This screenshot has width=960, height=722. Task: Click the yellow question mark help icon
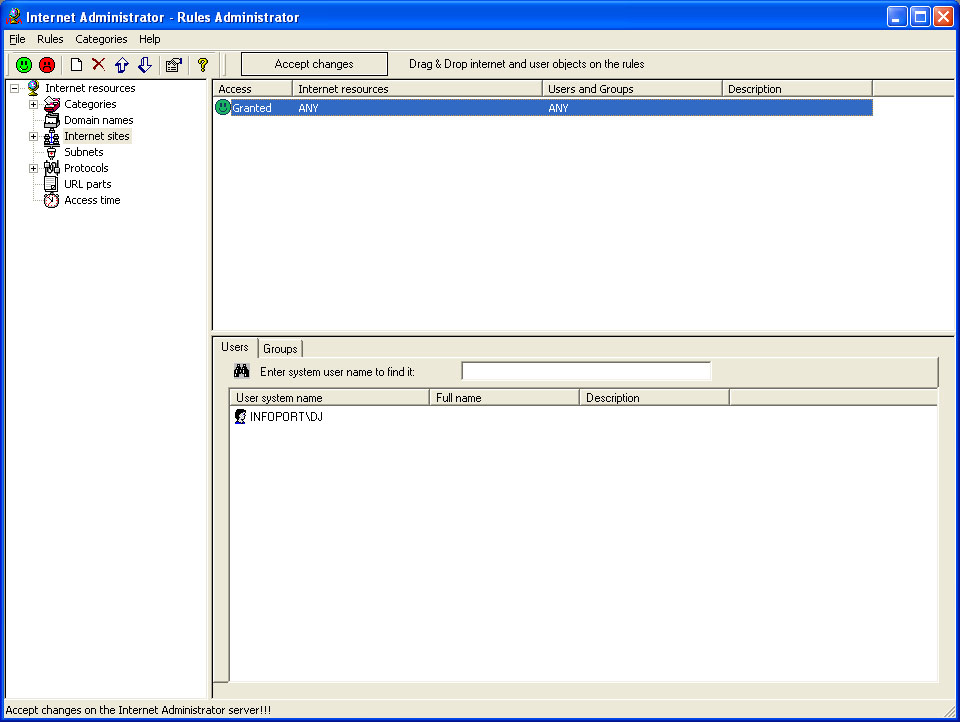click(x=202, y=65)
